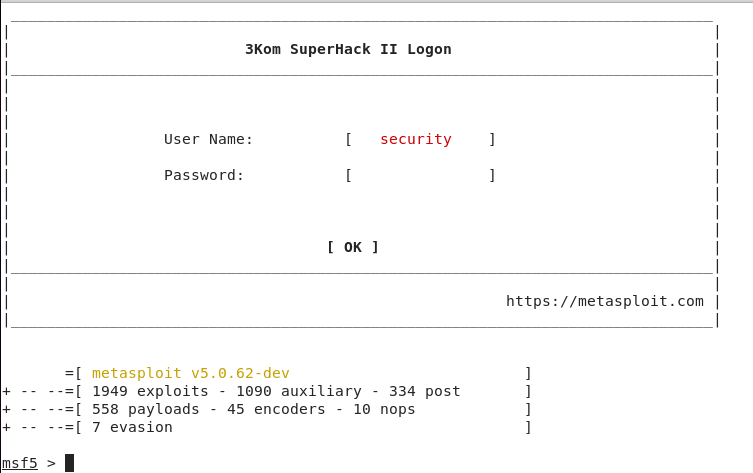Click the Password: label
753x473 pixels.
coord(204,175)
